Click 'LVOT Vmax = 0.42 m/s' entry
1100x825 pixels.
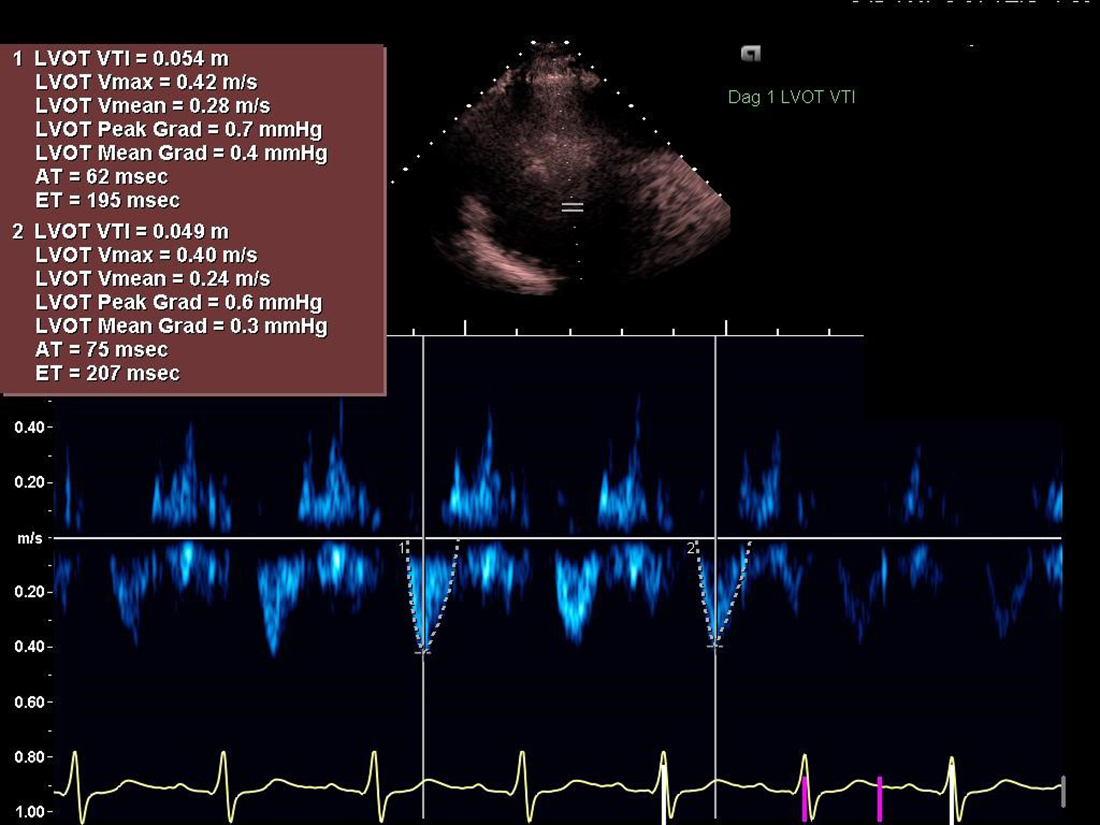[x=146, y=83]
